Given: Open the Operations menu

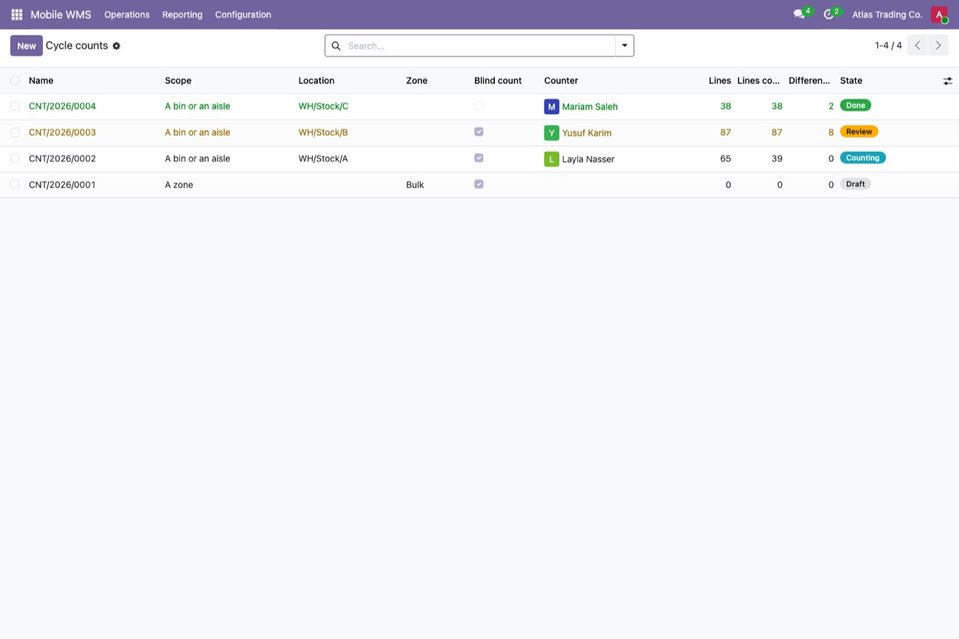Looking at the screenshot, I should [127, 14].
